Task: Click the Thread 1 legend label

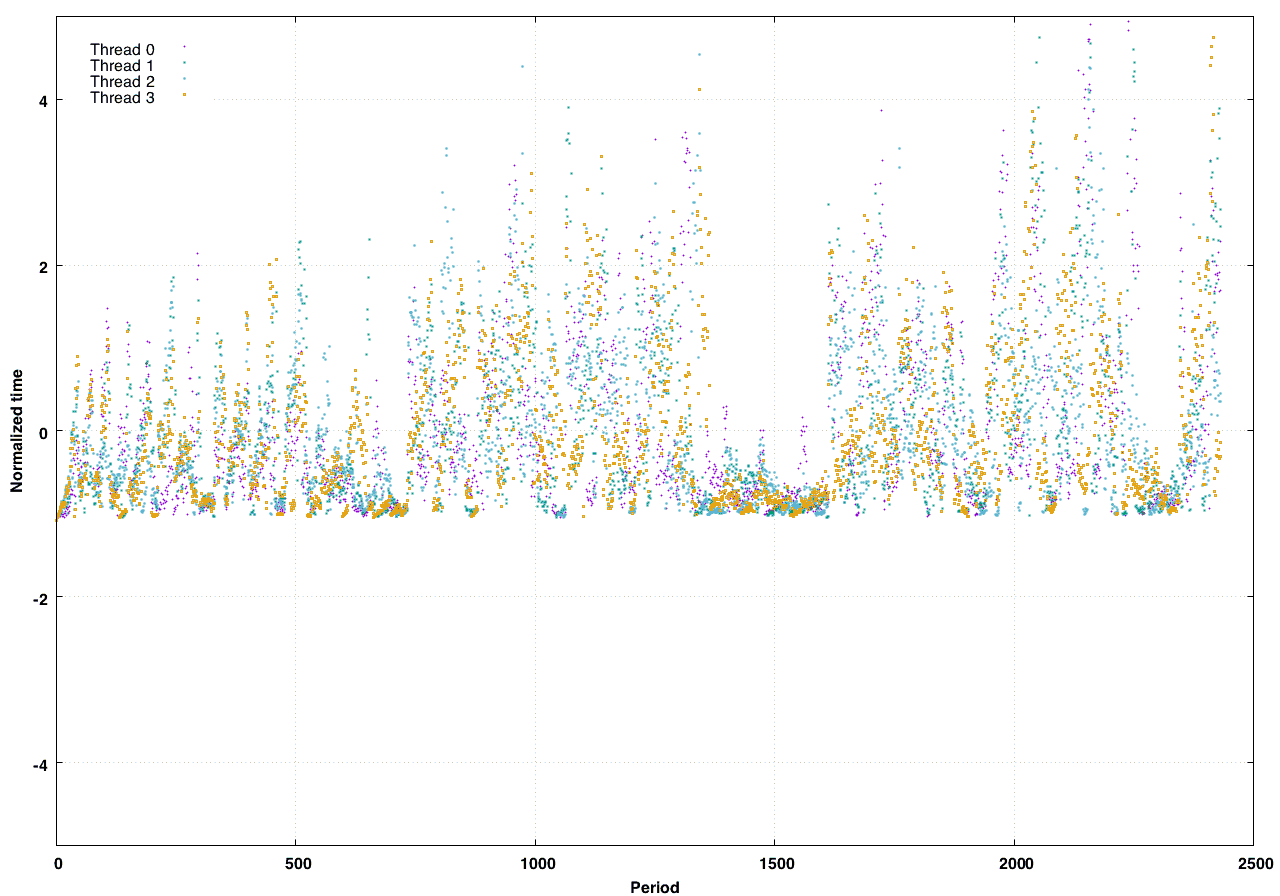Action: tap(122, 65)
